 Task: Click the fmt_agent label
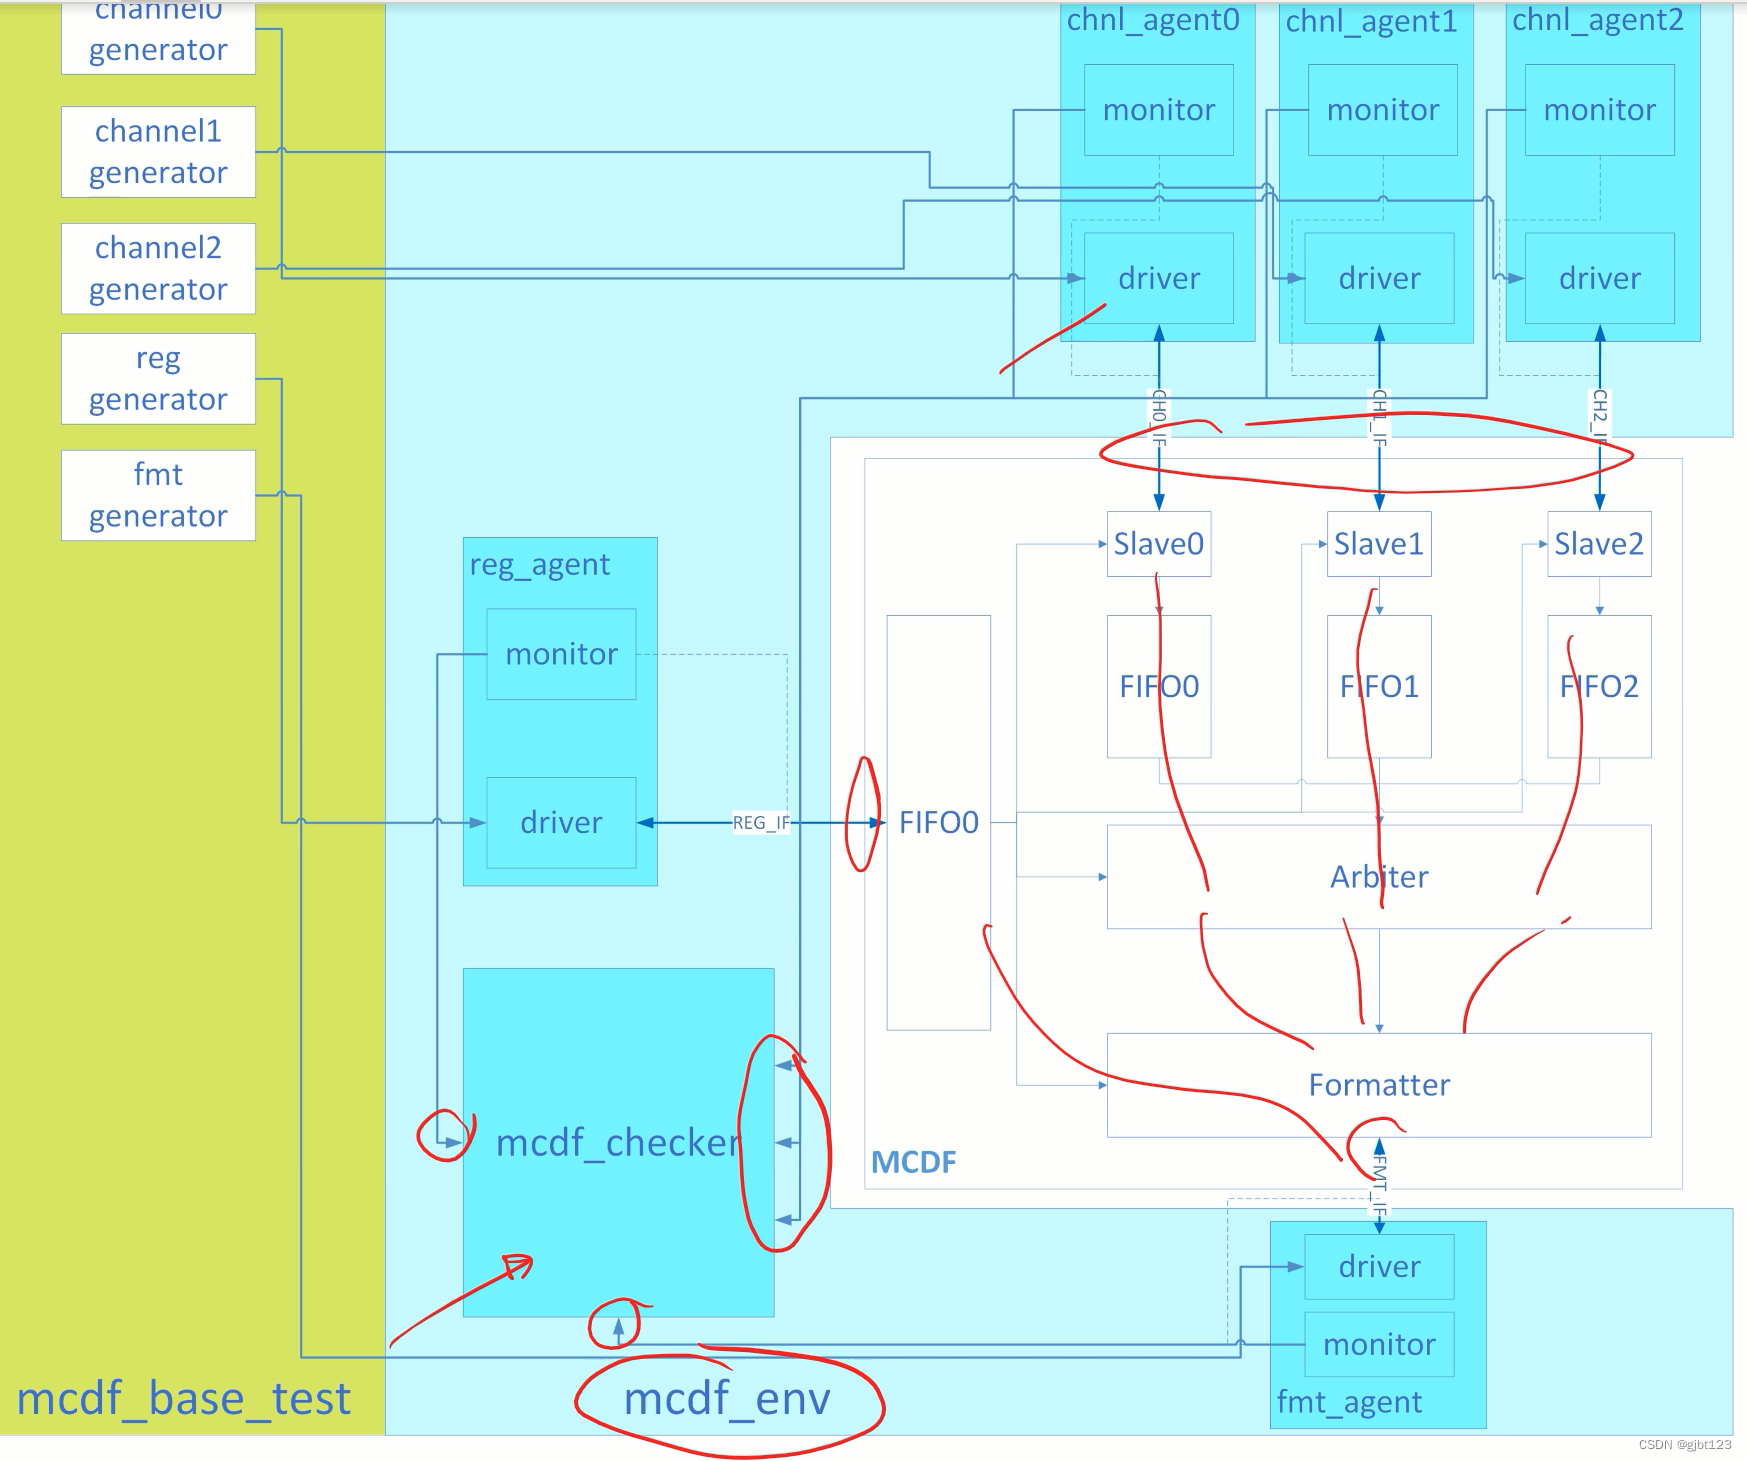click(1349, 1402)
